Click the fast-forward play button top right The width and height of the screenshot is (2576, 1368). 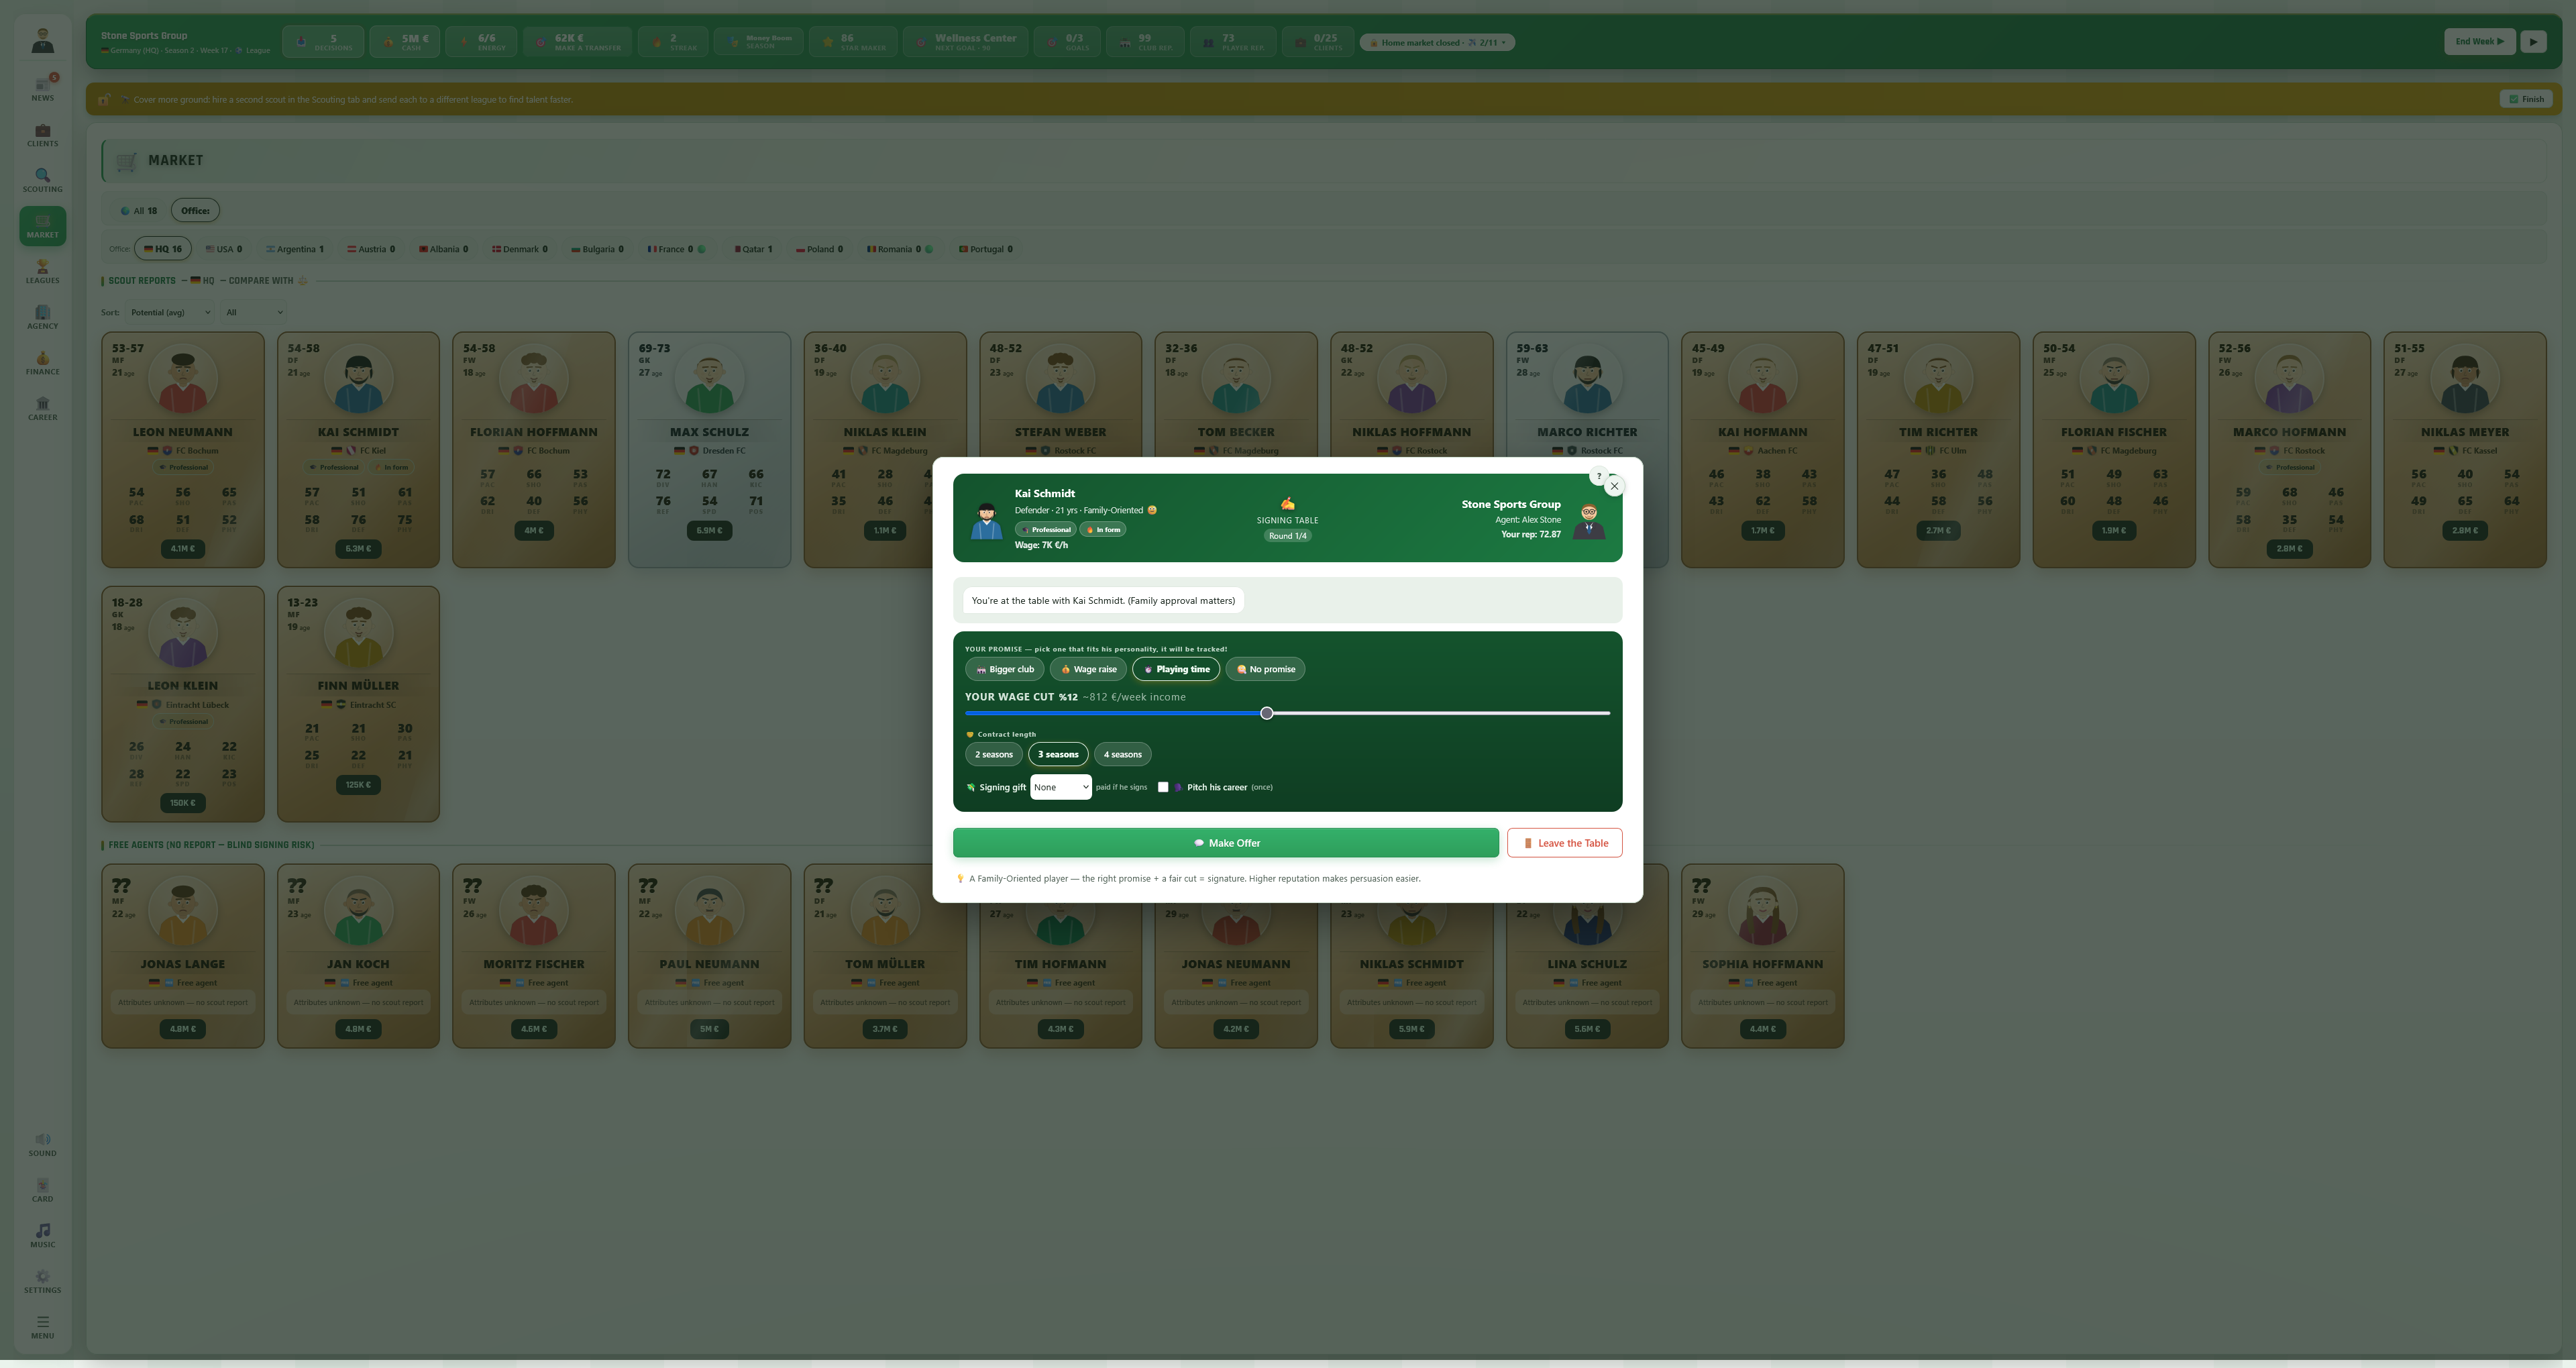(2533, 41)
